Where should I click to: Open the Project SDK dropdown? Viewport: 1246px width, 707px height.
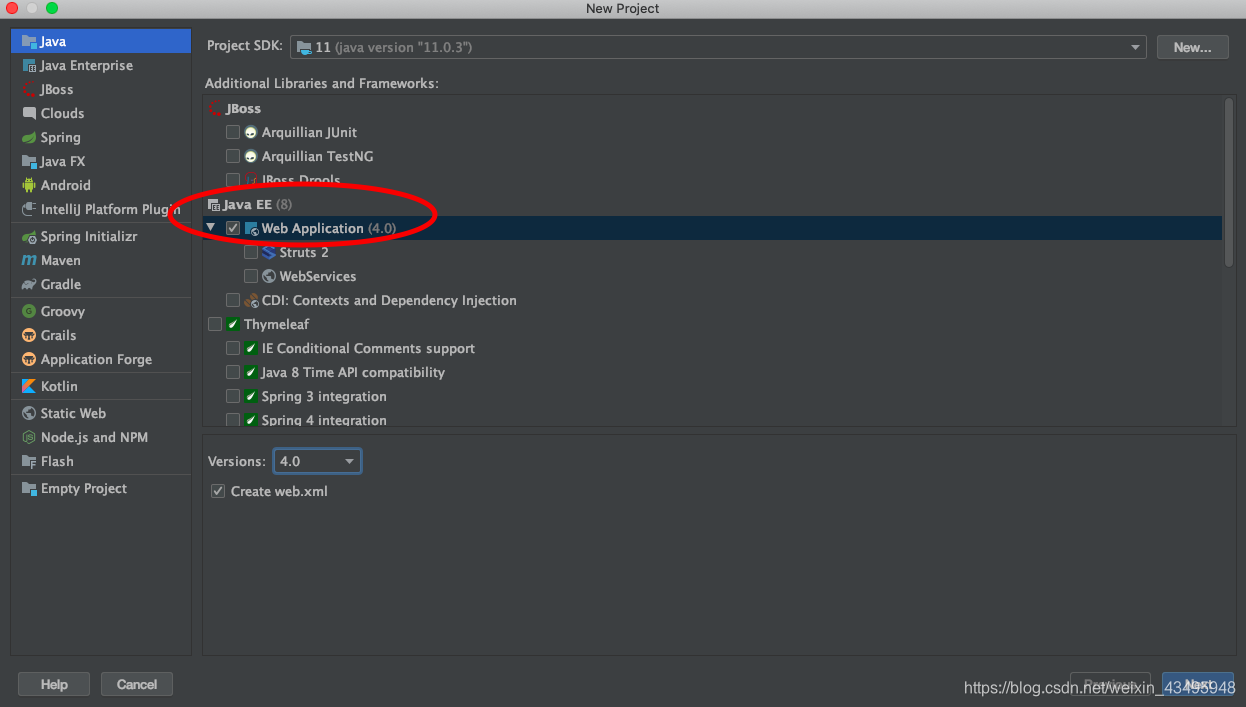pyautogui.click(x=718, y=47)
